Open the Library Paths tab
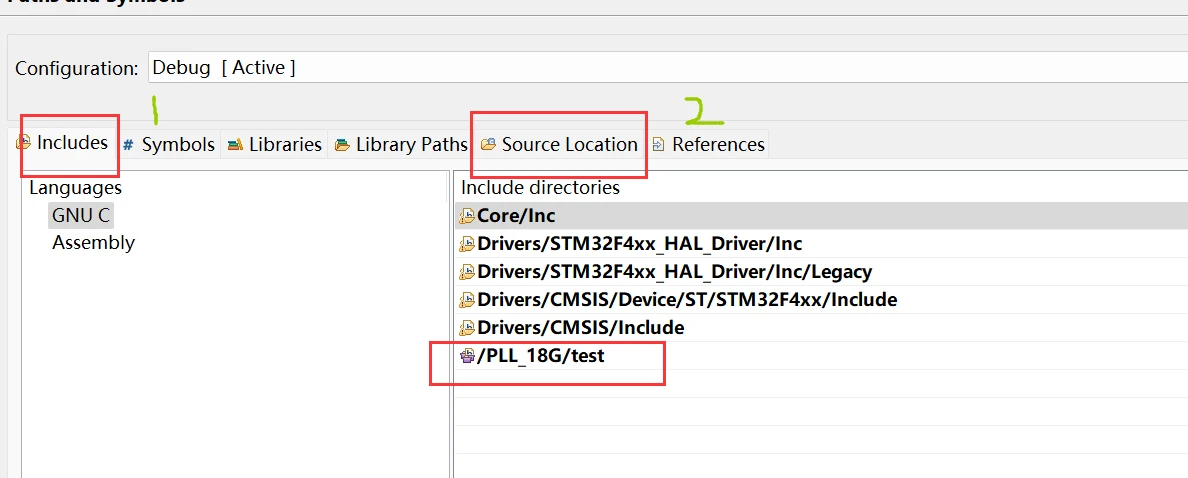Viewport: 1188px width, 478px height. coord(411,145)
